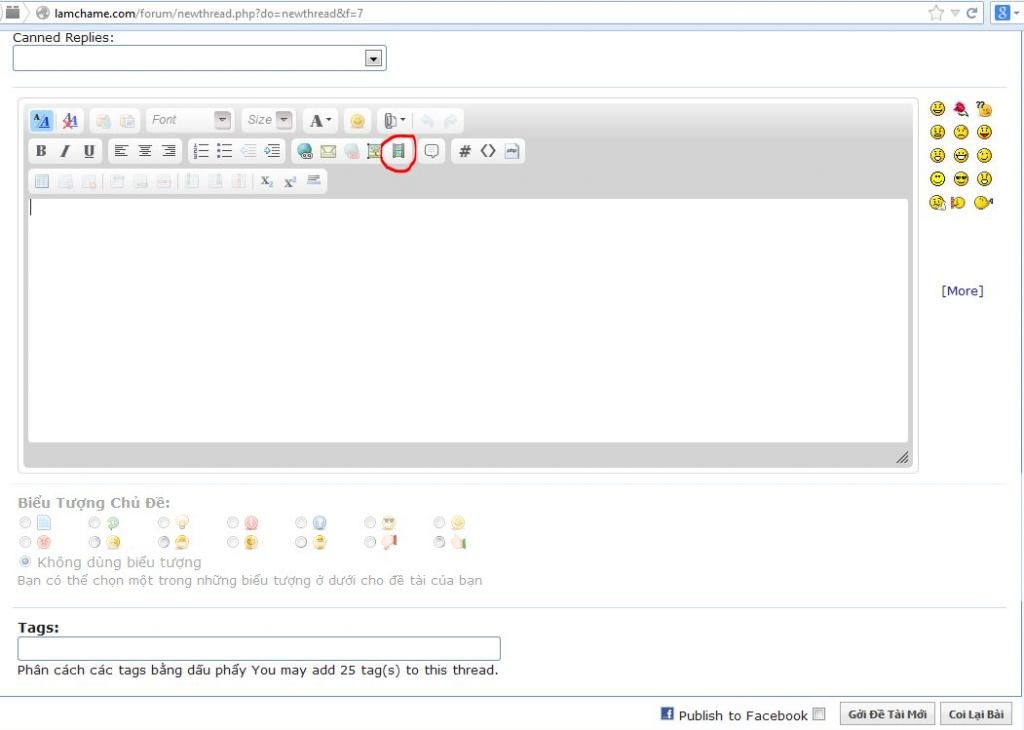Click the Gởi Đề Tài Mới button
Viewport: 1024px width, 730px height.
click(x=887, y=714)
